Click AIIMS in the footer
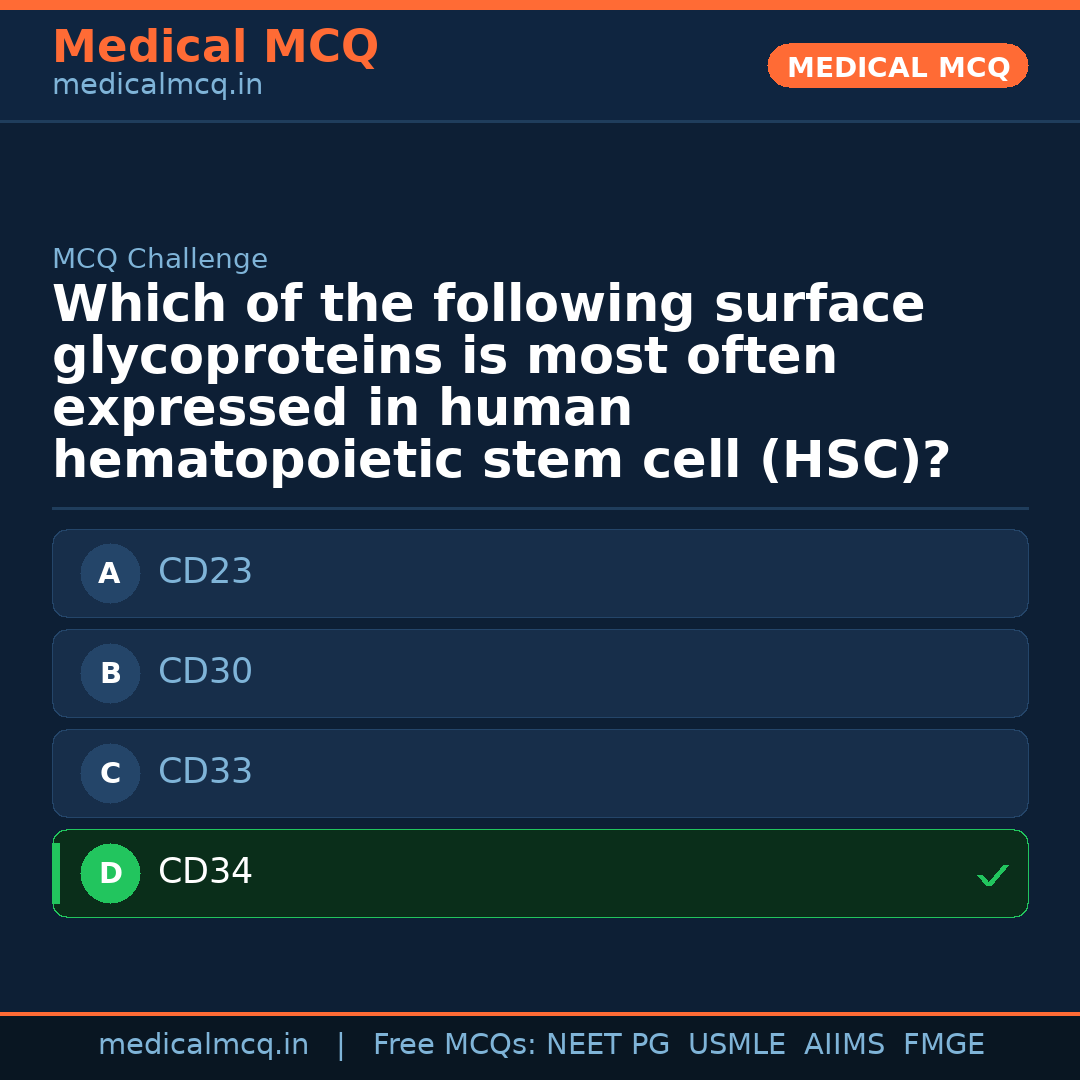1080x1080 pixels. [x=844, y=1045]
